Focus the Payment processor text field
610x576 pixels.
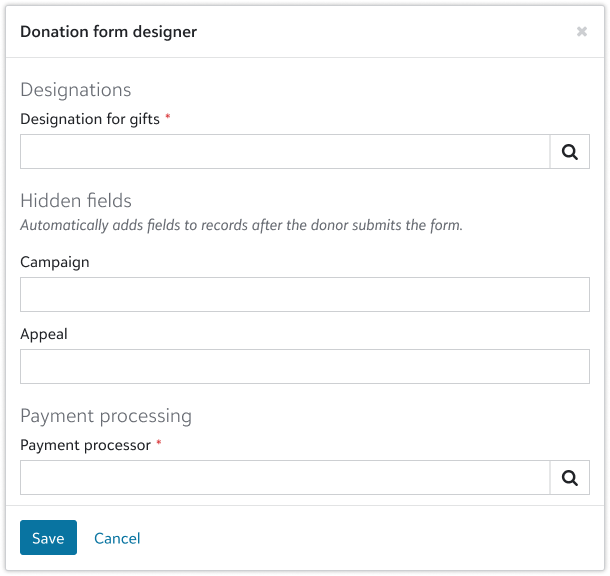point(285,478)
